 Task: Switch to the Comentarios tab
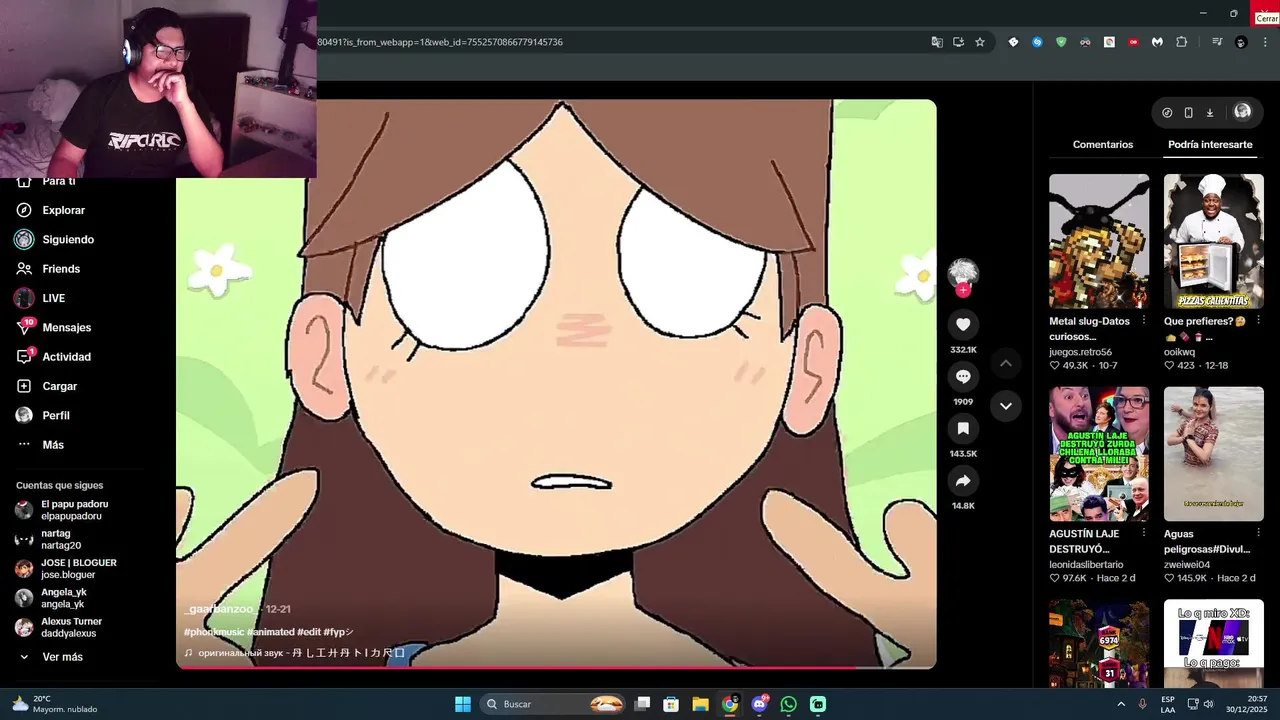1103,145
